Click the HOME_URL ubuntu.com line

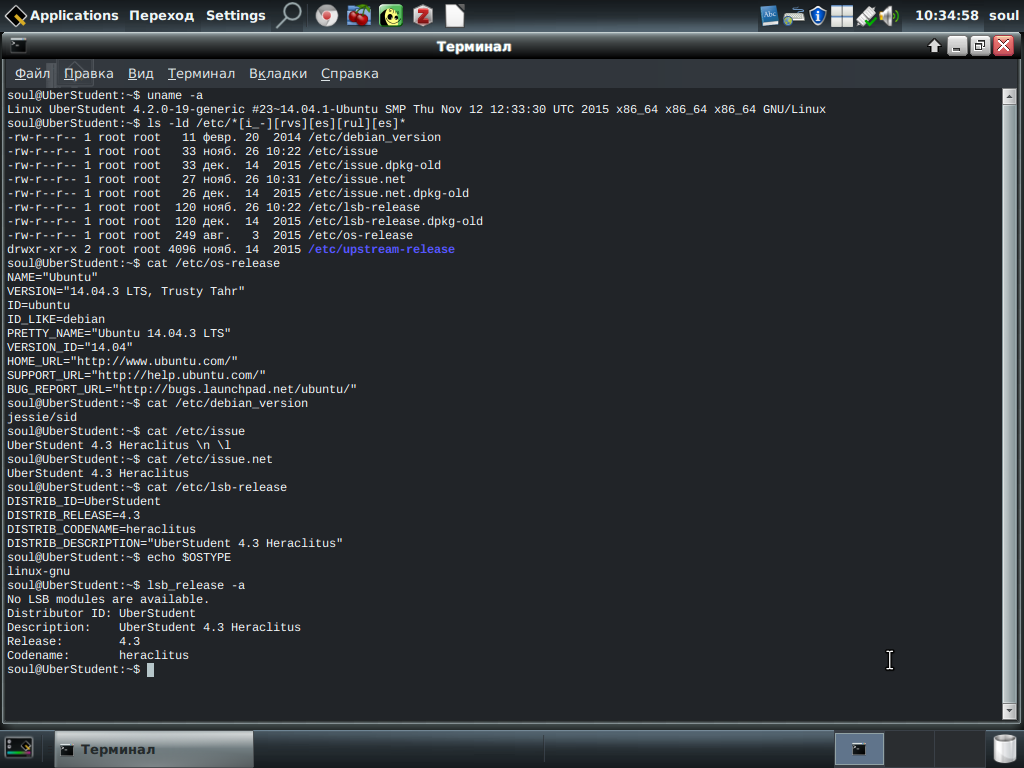(122, 361)
